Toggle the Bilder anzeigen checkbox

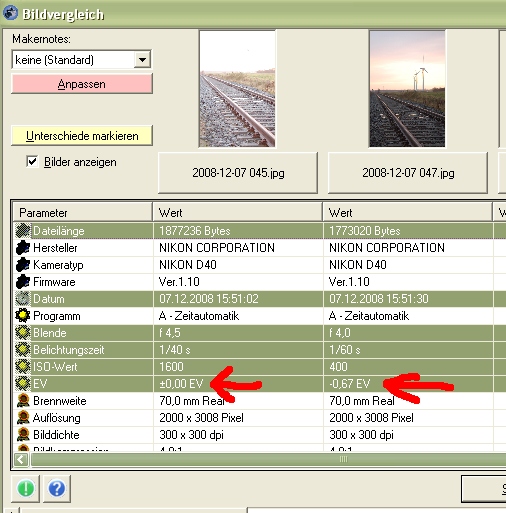(x=32, y=162)
